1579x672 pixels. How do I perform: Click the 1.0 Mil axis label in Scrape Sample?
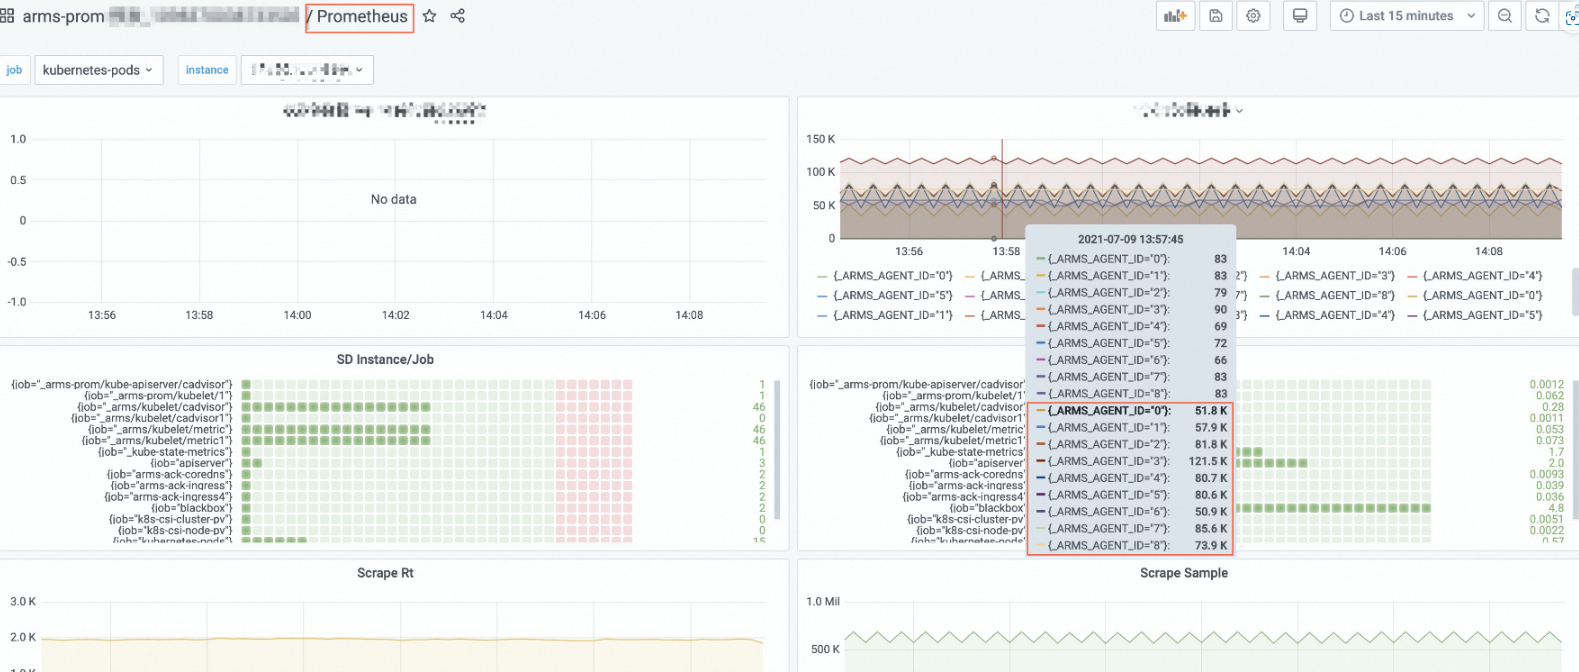823,602
